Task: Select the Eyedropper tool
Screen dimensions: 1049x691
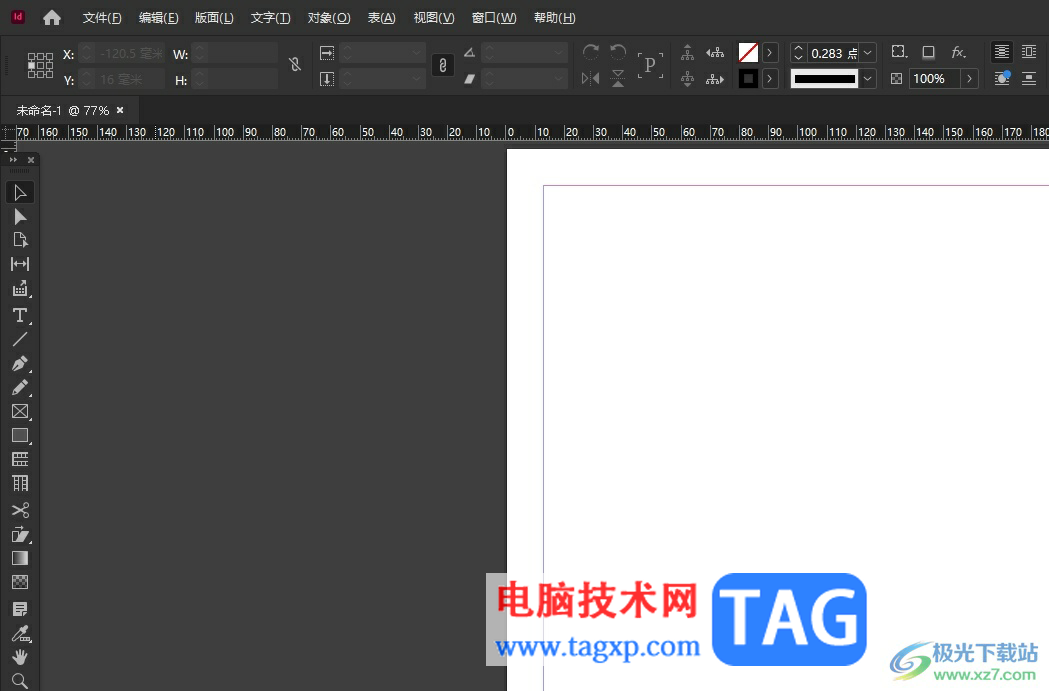Action: (x=20, y=633)
